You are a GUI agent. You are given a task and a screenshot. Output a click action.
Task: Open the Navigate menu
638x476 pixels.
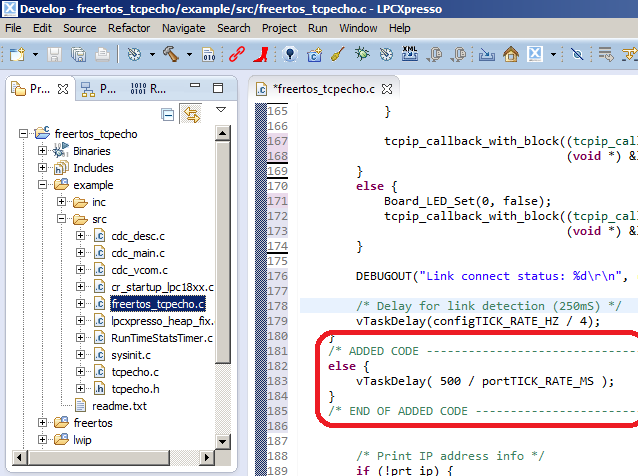(x=183, y=28)
